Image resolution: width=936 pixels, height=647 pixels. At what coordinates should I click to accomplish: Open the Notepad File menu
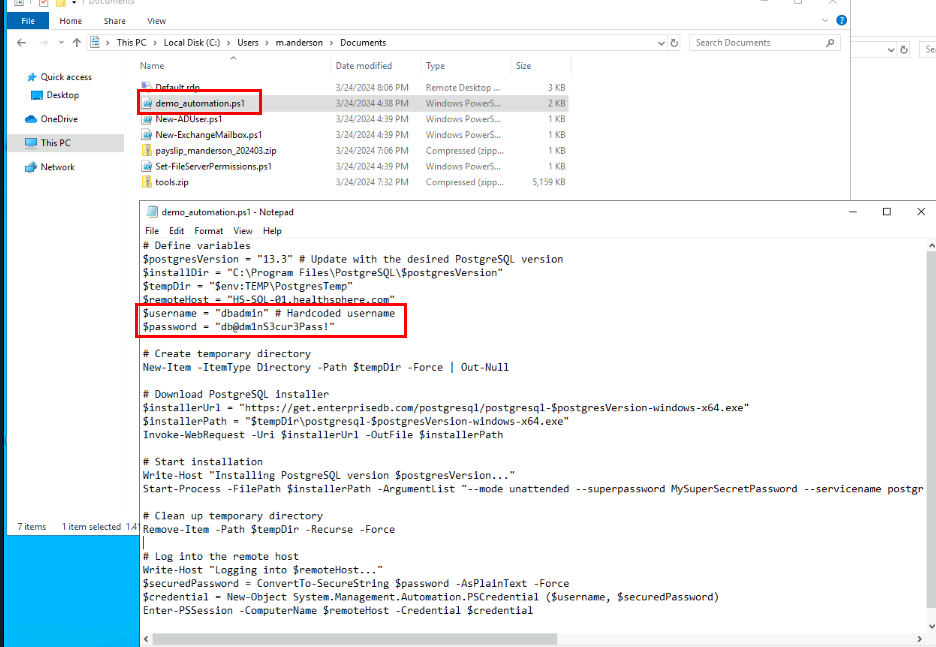(152, 231)
